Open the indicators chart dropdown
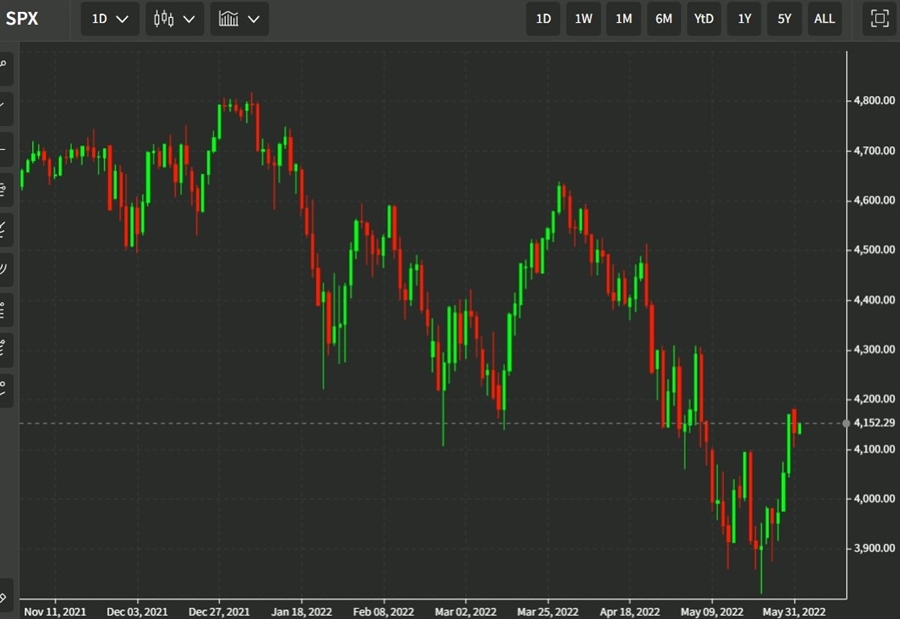900x619 pixels. click(x=239, y=19)
